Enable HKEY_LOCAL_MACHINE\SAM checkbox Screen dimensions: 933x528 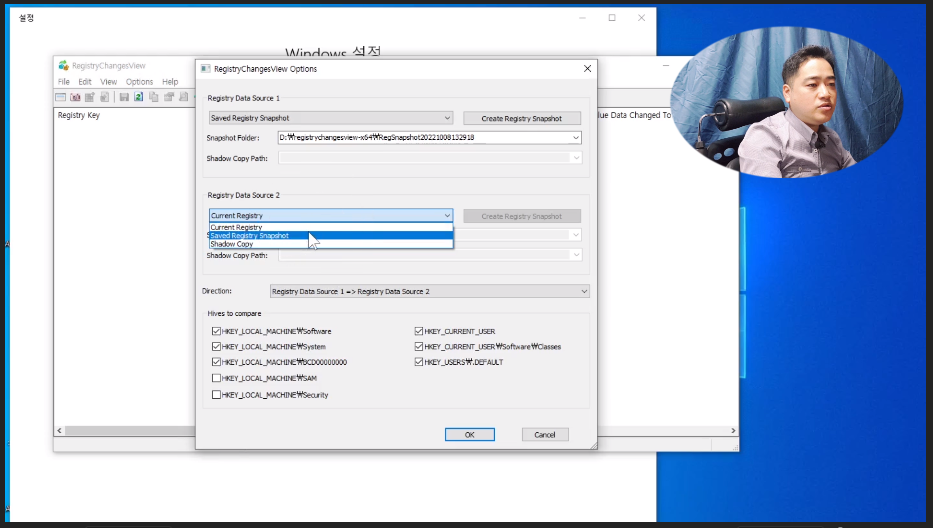216,378
